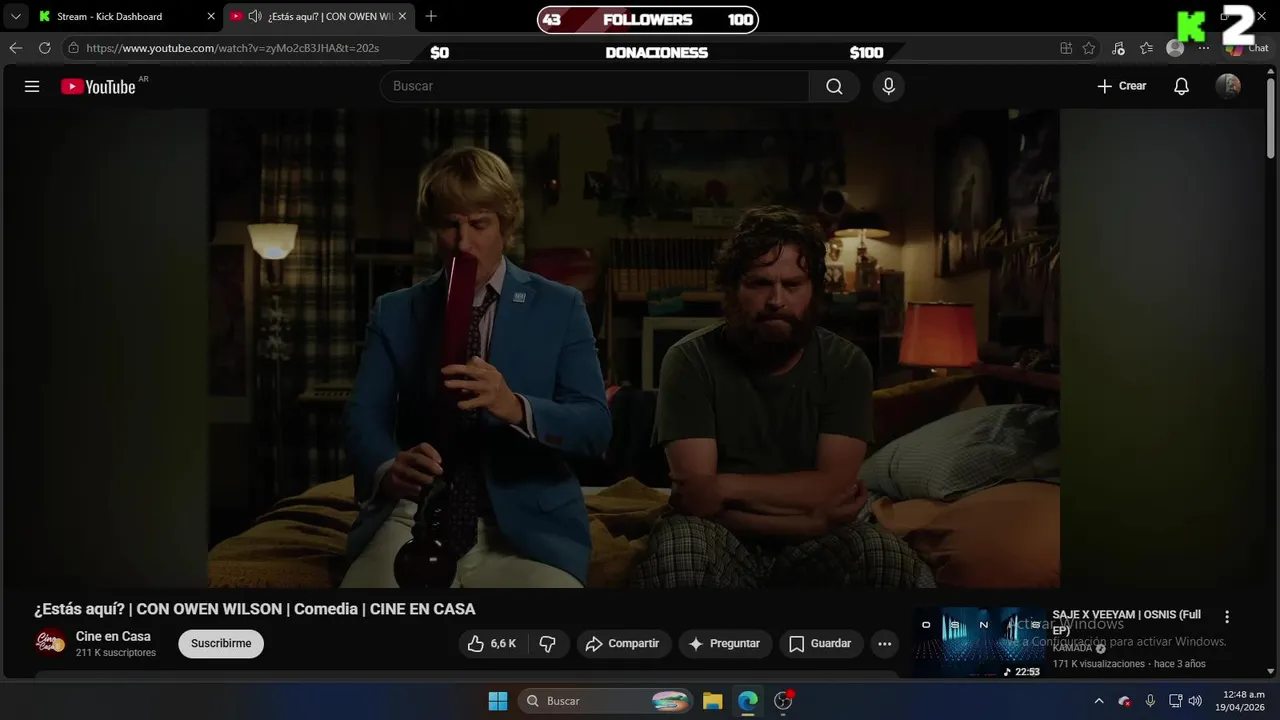This screenshot has width=1280, height=720.
Task: Go to YouTube home via logo
Action: tap(98, 87)
